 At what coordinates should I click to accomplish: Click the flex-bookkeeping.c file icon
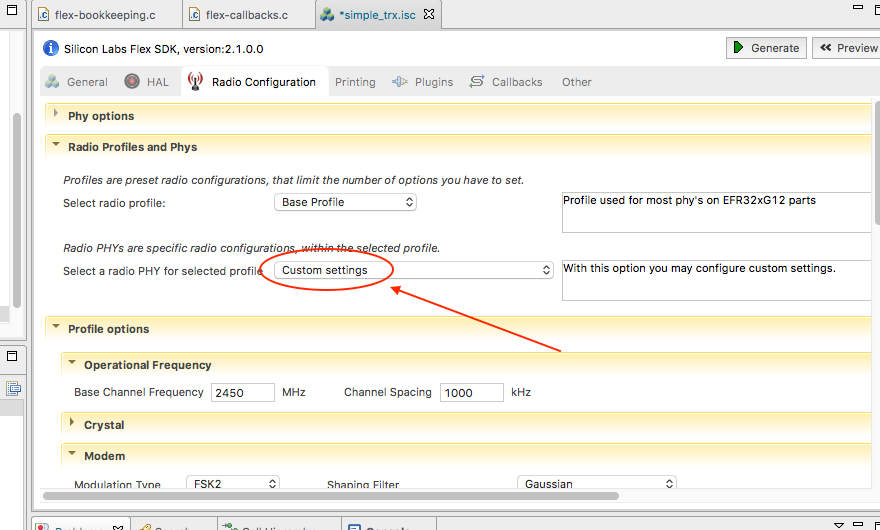[x=43, y=15]
